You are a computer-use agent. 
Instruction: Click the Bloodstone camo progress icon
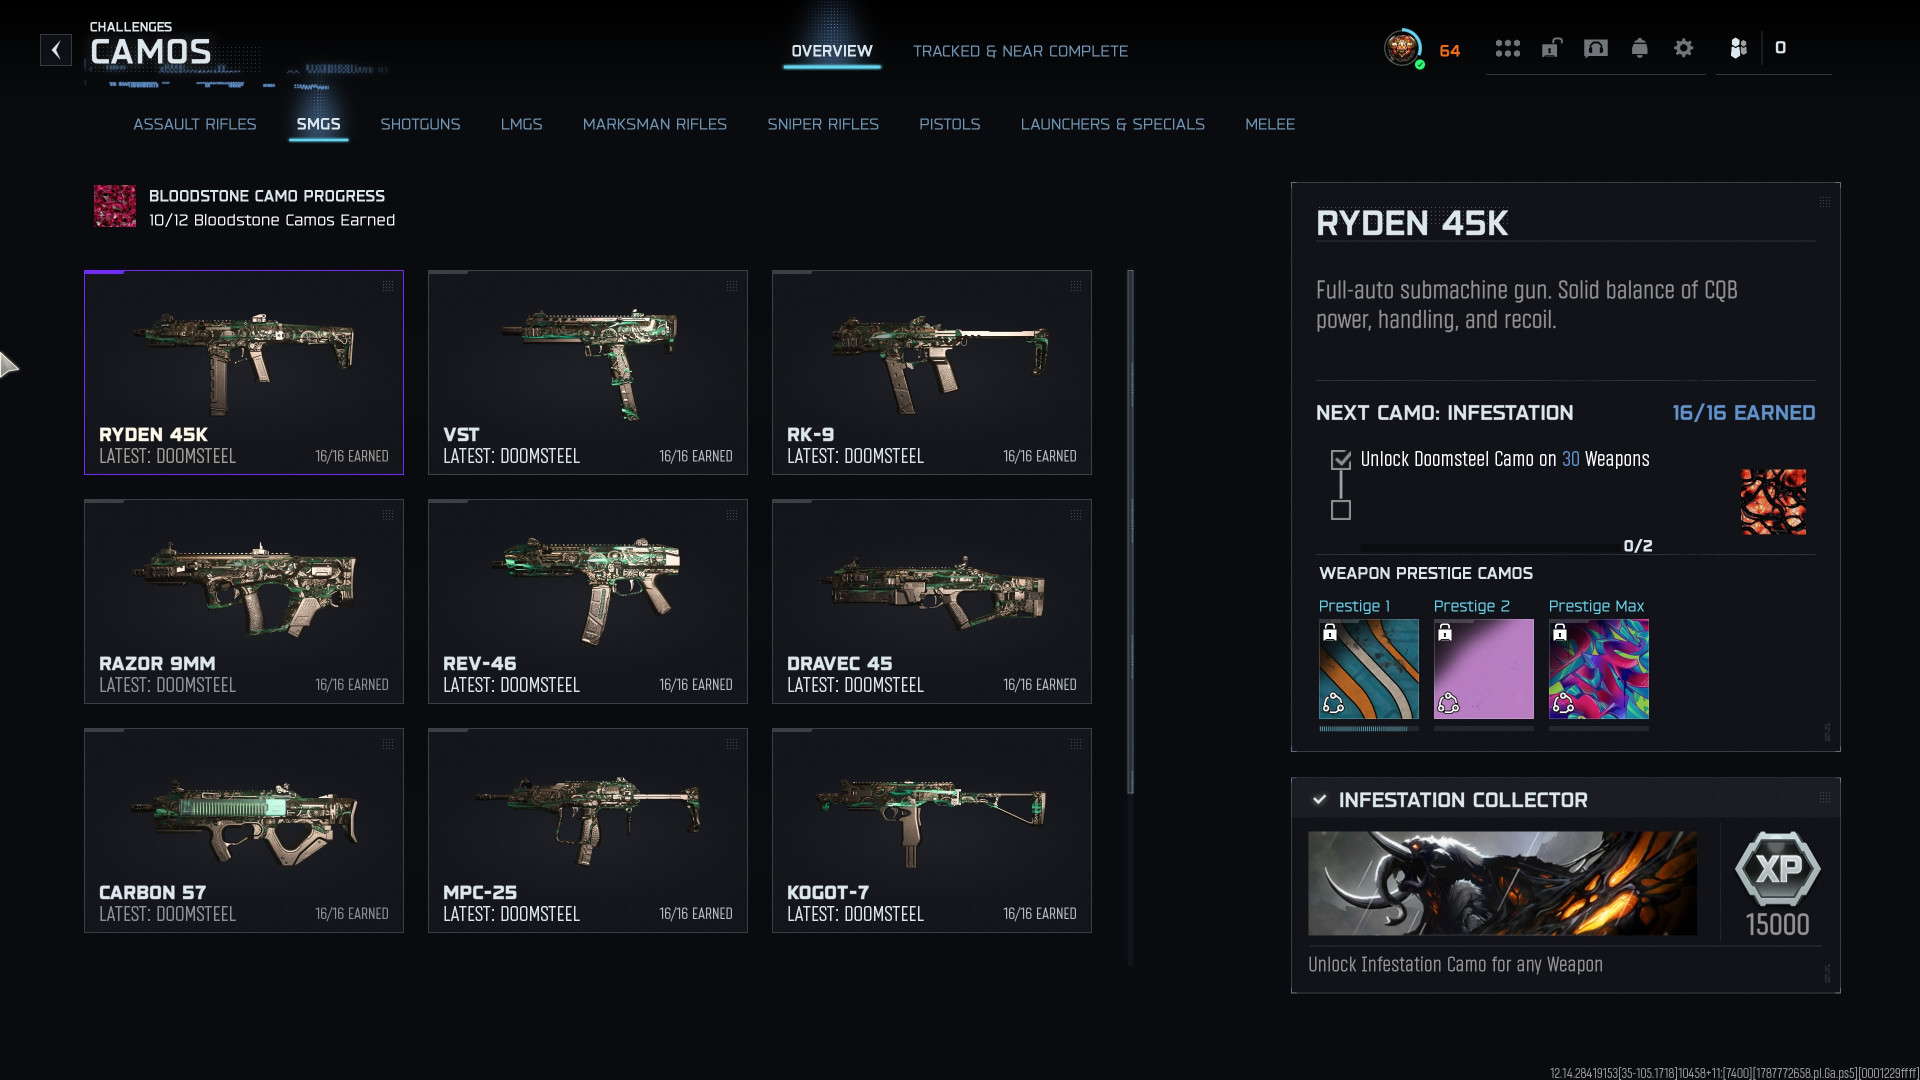pyautogui.click(x=115, y=206)
